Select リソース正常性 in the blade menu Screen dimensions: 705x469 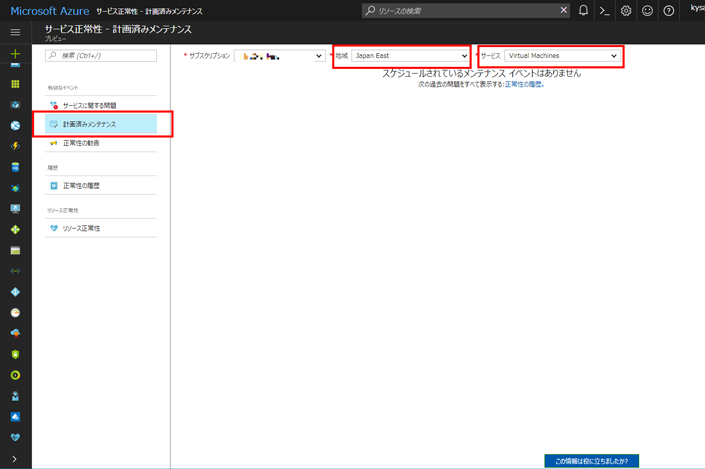coord(101,228)
